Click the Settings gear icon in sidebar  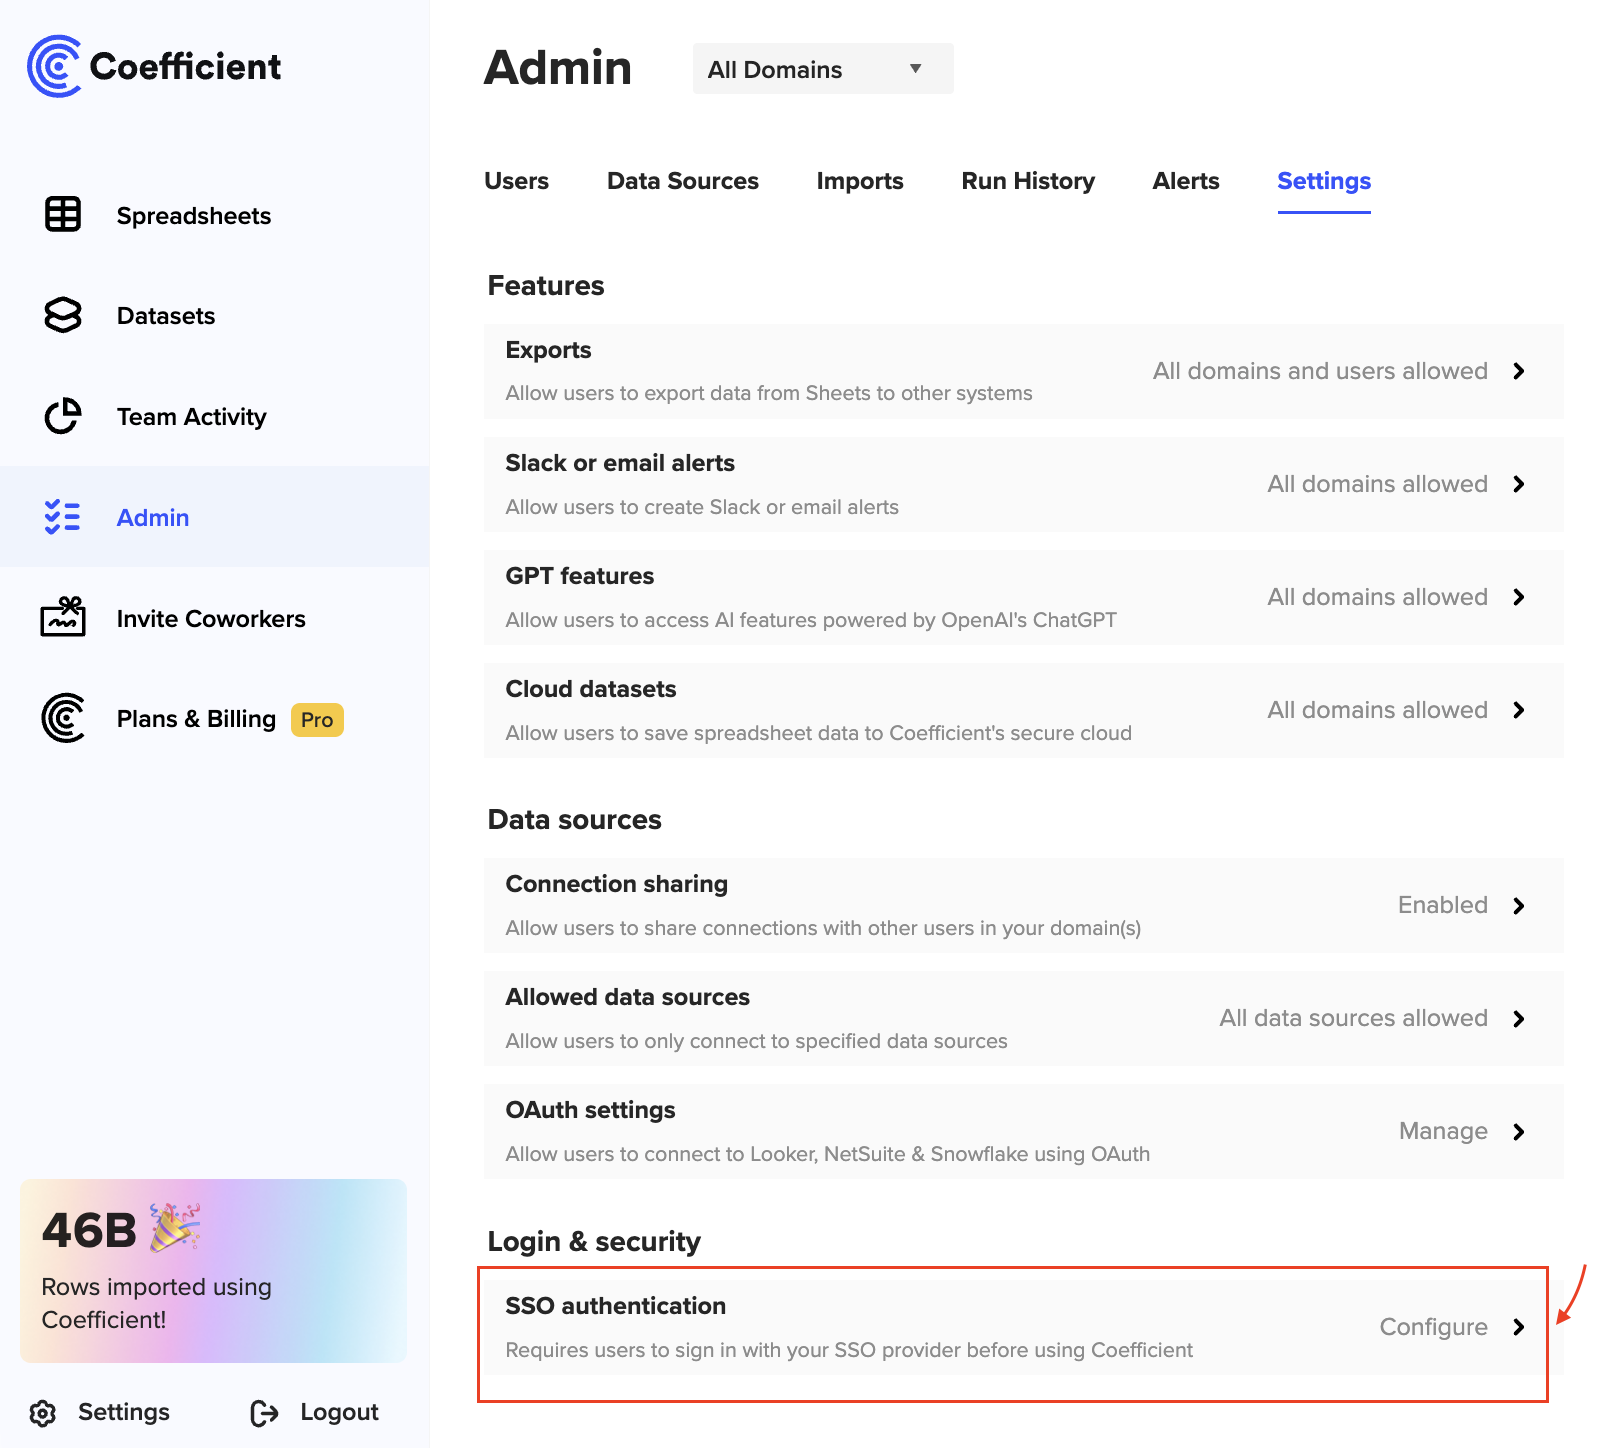point(43,1413)
